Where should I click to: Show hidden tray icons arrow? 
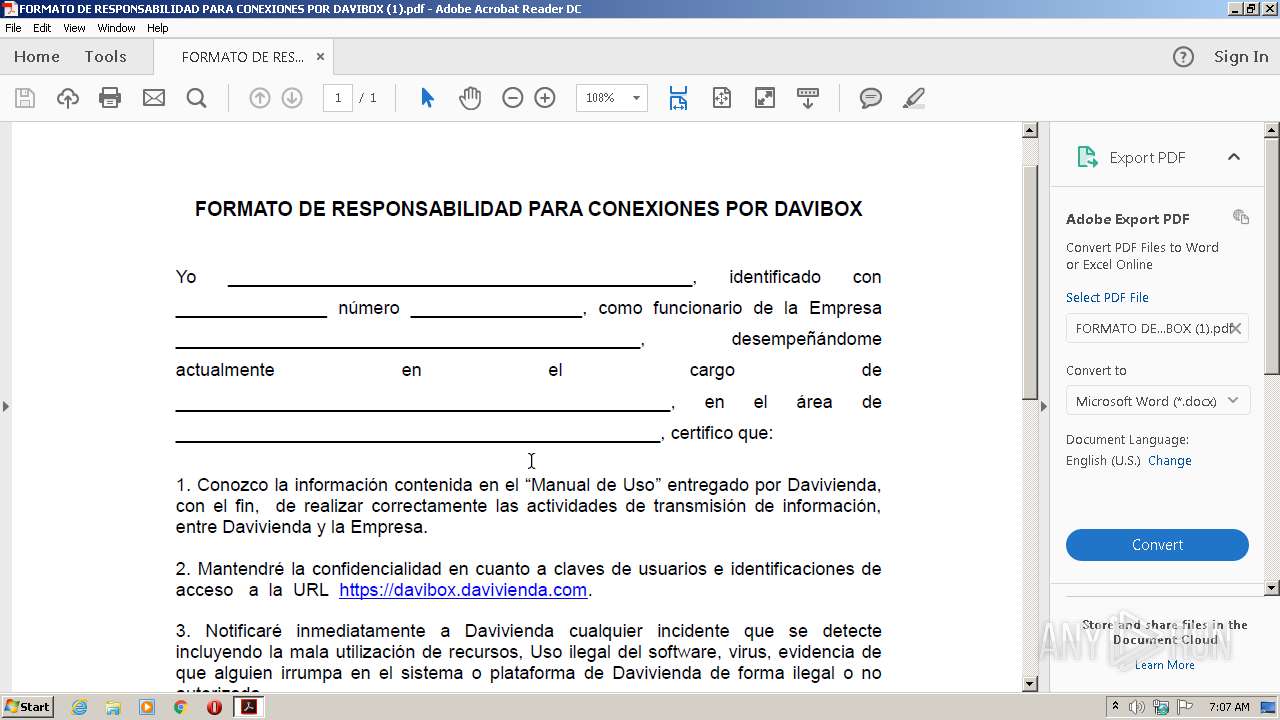pos(1115,707)
